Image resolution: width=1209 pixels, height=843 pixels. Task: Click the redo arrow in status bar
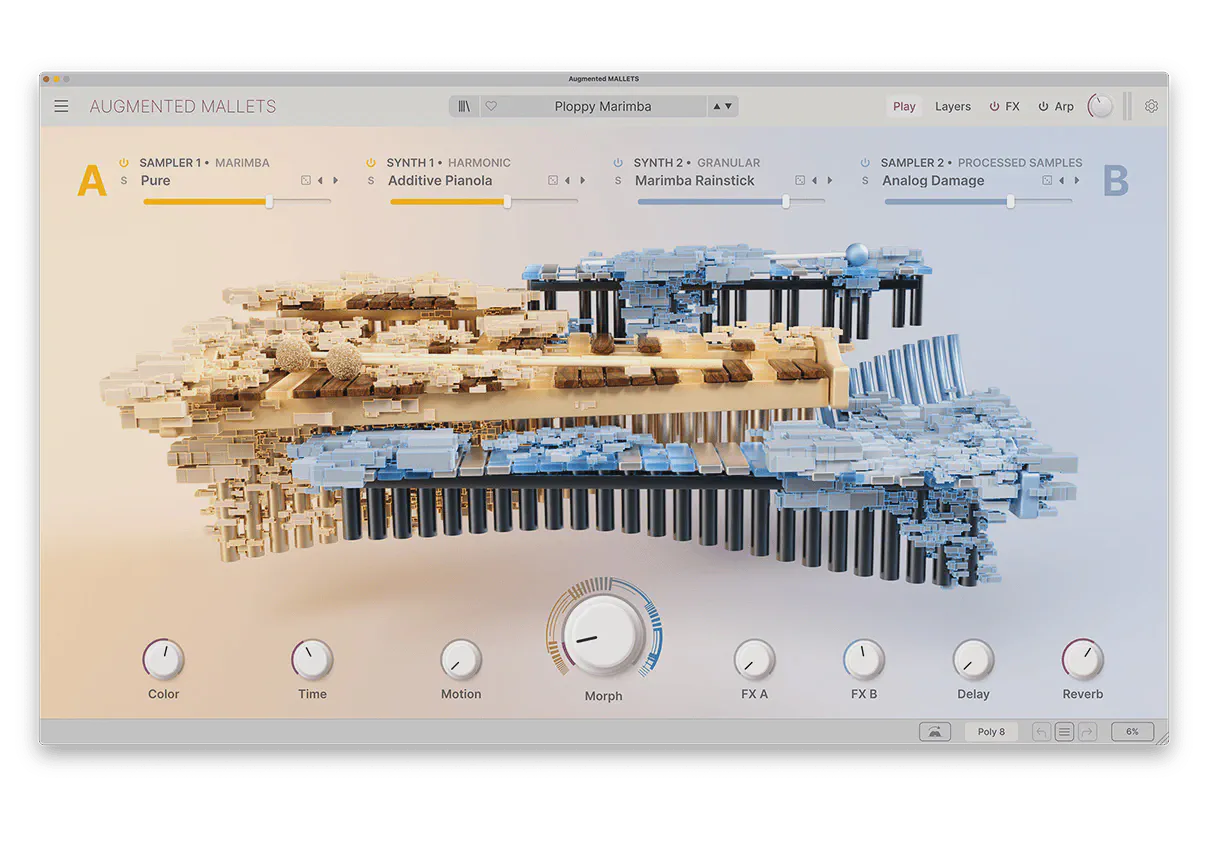coord(1088,732)
